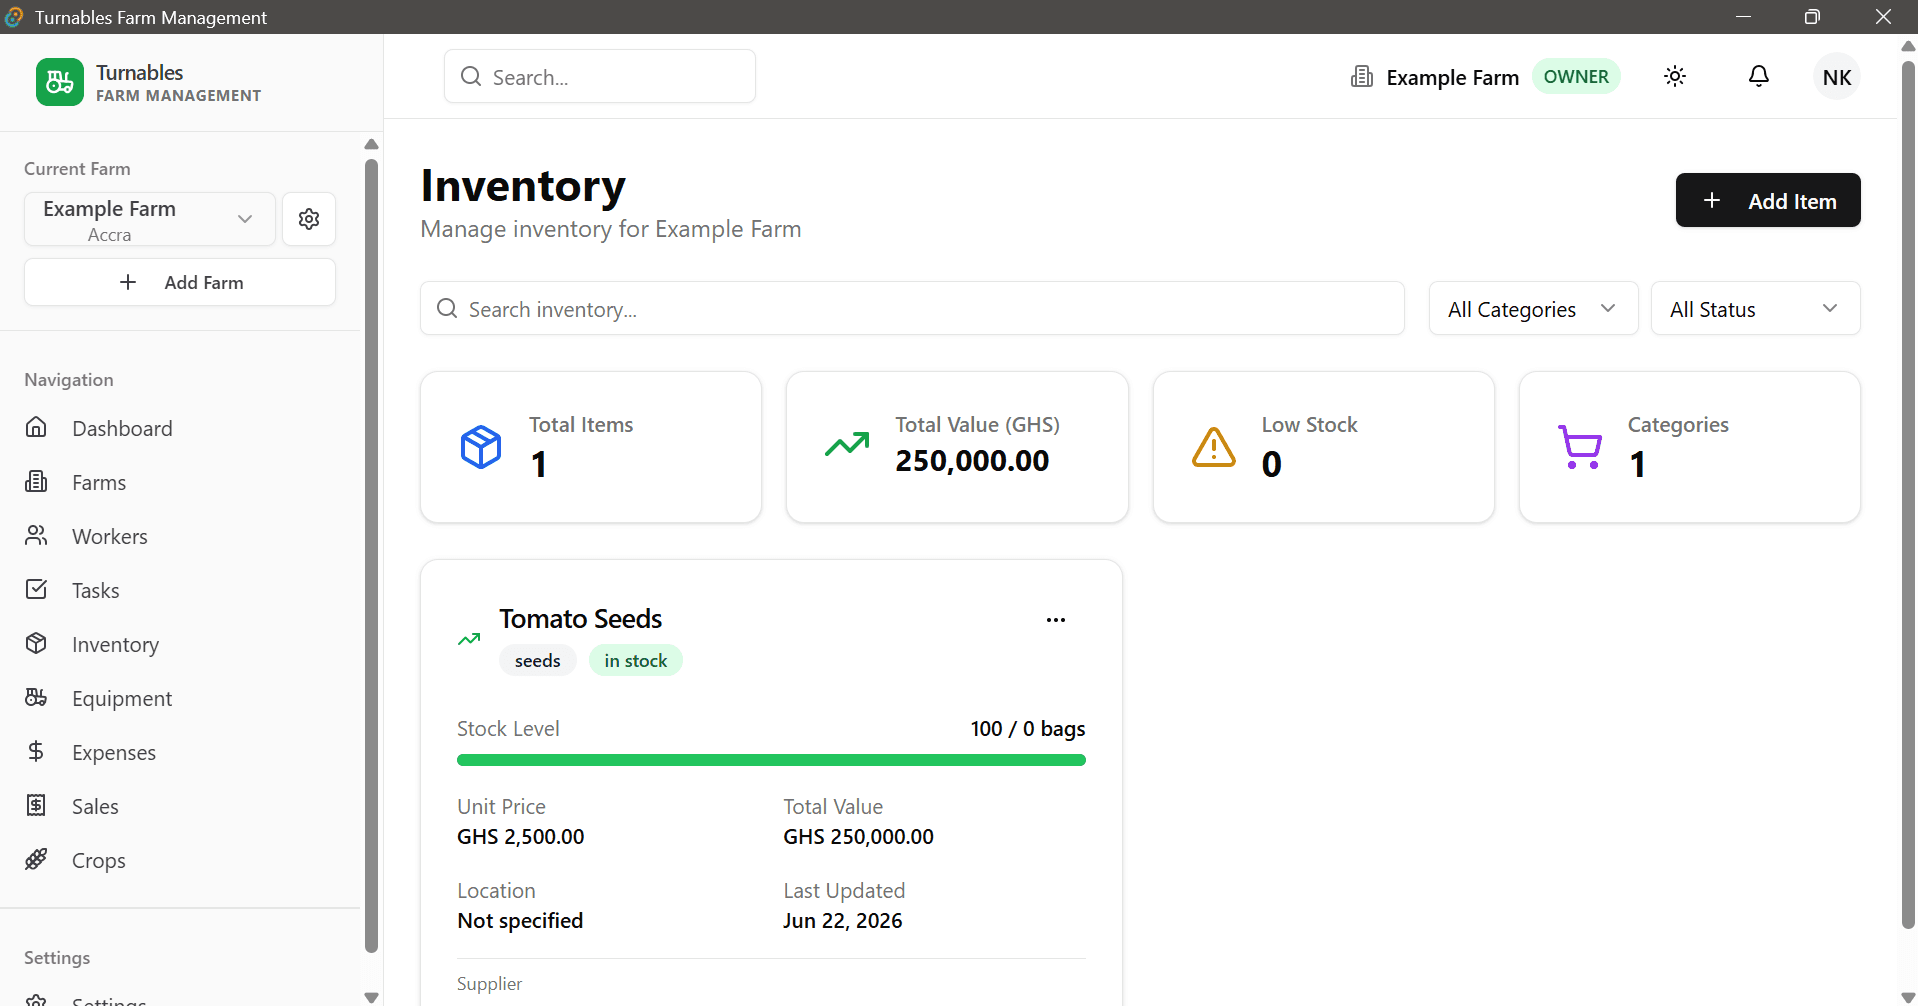
Task: Focus the Search inventory field
Action: (912, 309)
